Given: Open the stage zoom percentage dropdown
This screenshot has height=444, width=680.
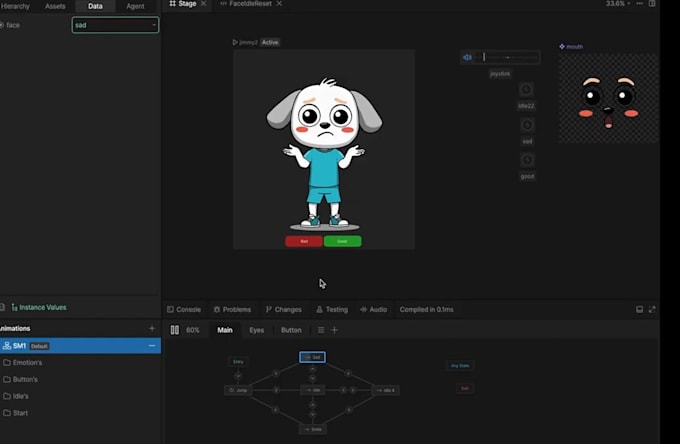Looking at the screenshot, I should point(618,3).
